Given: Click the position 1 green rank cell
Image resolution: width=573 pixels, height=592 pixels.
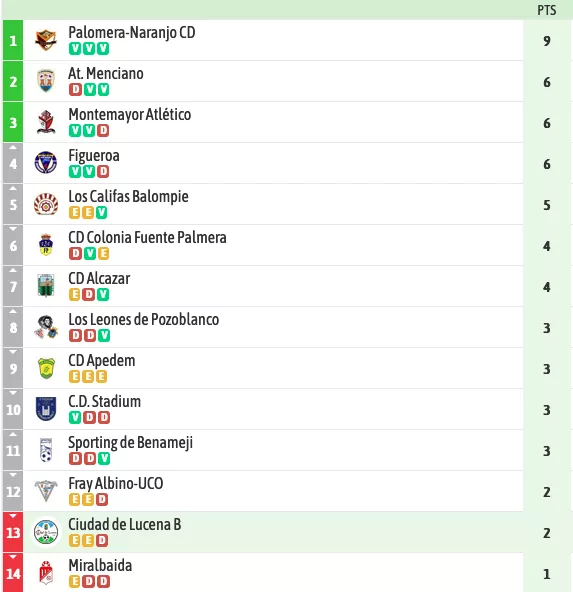Looking at the screenshot, I should pos(13,40).
